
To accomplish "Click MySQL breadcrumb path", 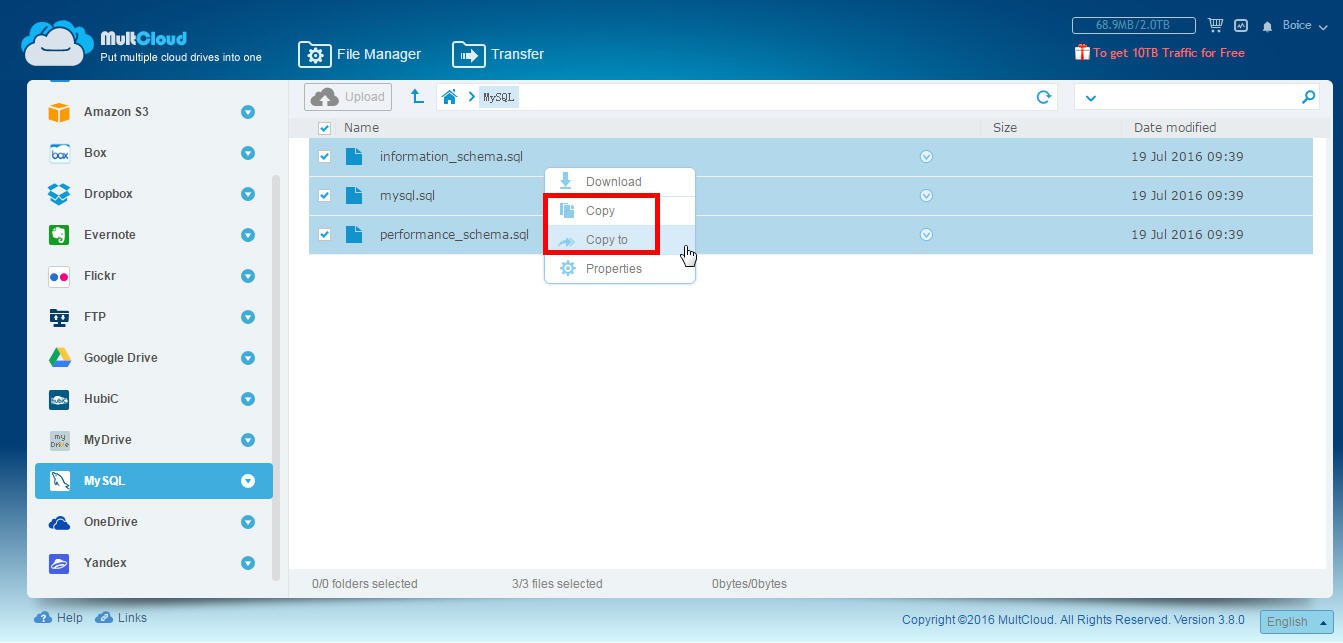I will point(498,97).
